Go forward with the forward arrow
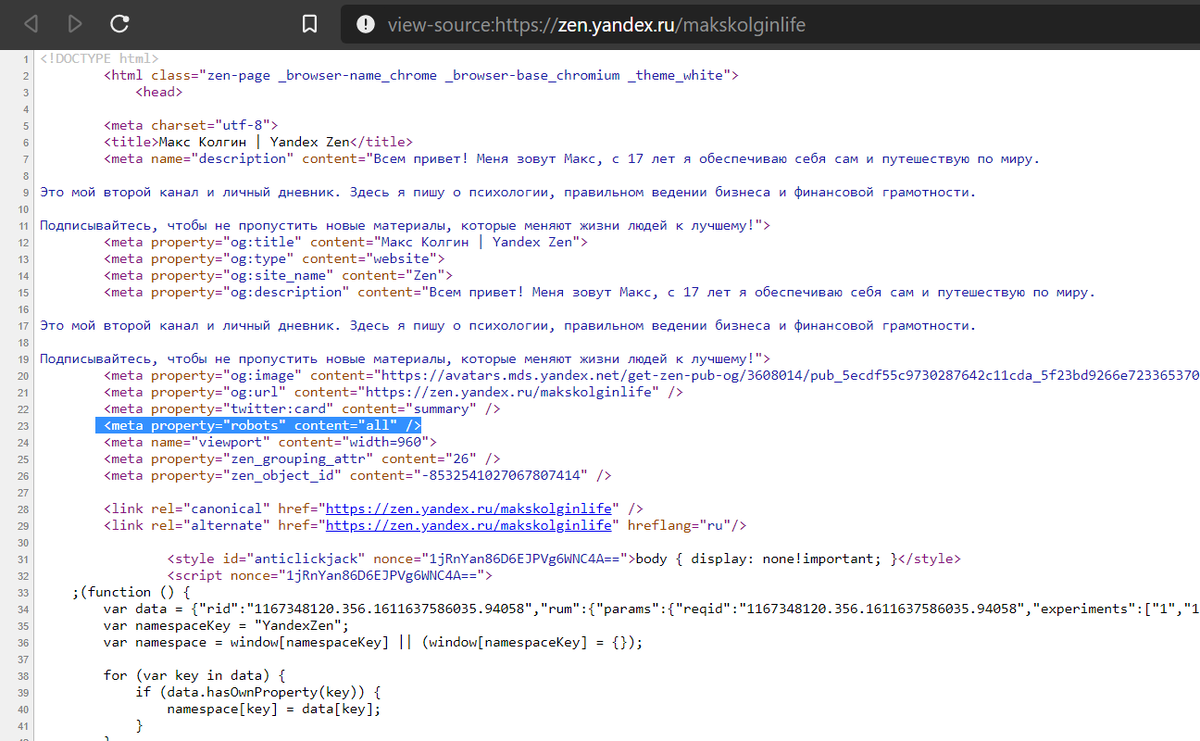1200x741 pixels. click(x=75, y=23)
